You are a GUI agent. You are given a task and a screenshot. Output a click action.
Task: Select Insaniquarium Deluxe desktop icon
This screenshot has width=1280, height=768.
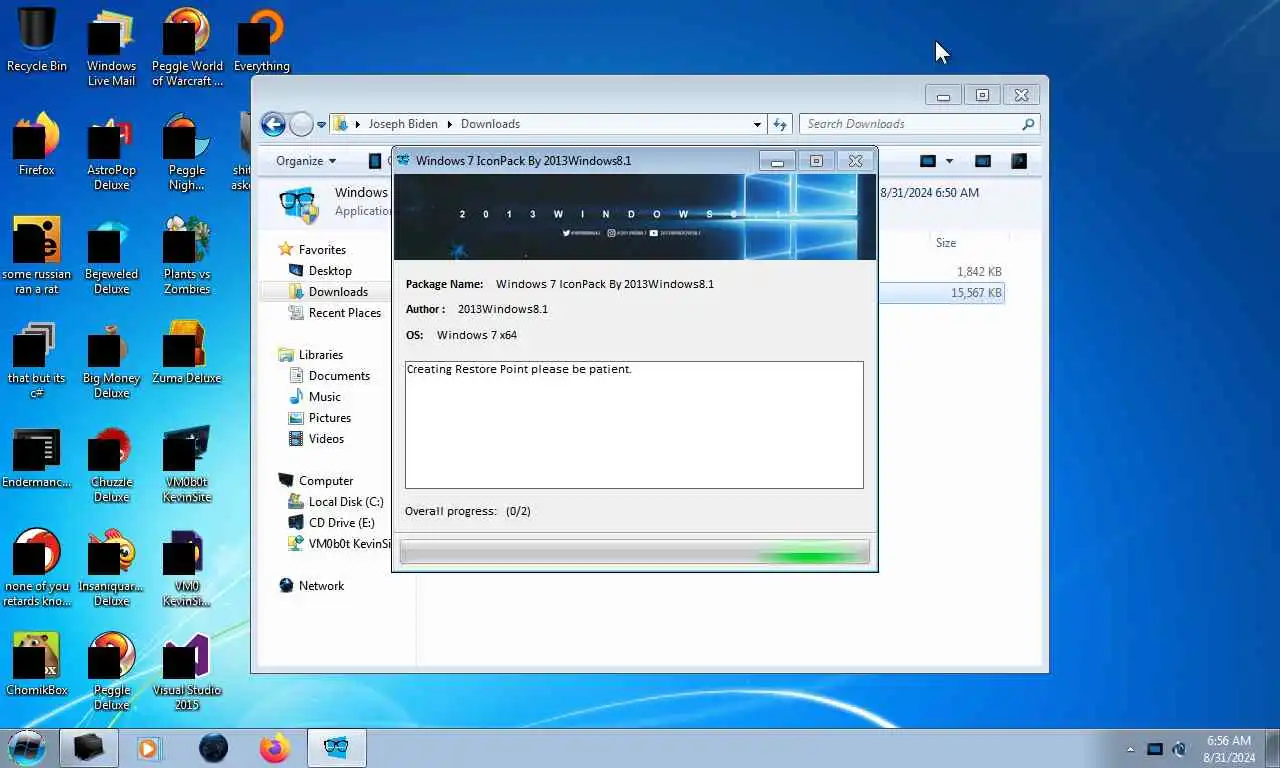click(111, 568)
